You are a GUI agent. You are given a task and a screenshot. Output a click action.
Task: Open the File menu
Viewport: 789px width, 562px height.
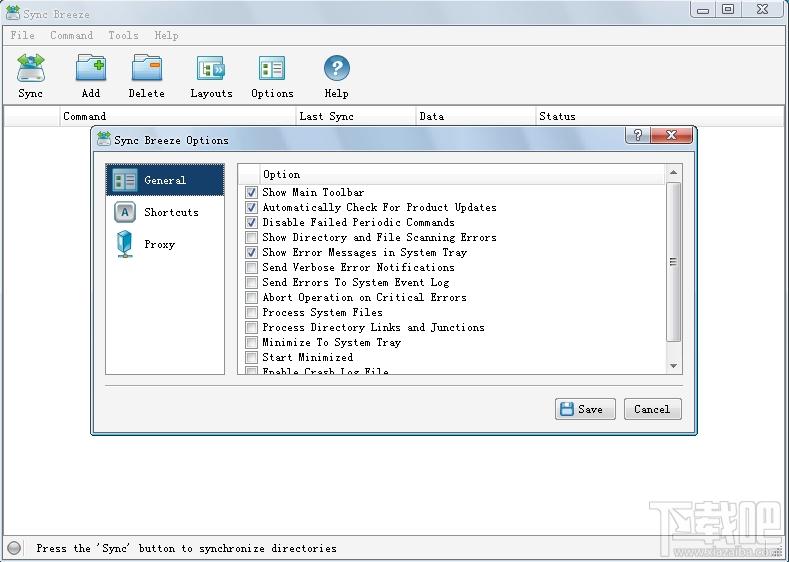pyautogui.click(x=23, y=35)
